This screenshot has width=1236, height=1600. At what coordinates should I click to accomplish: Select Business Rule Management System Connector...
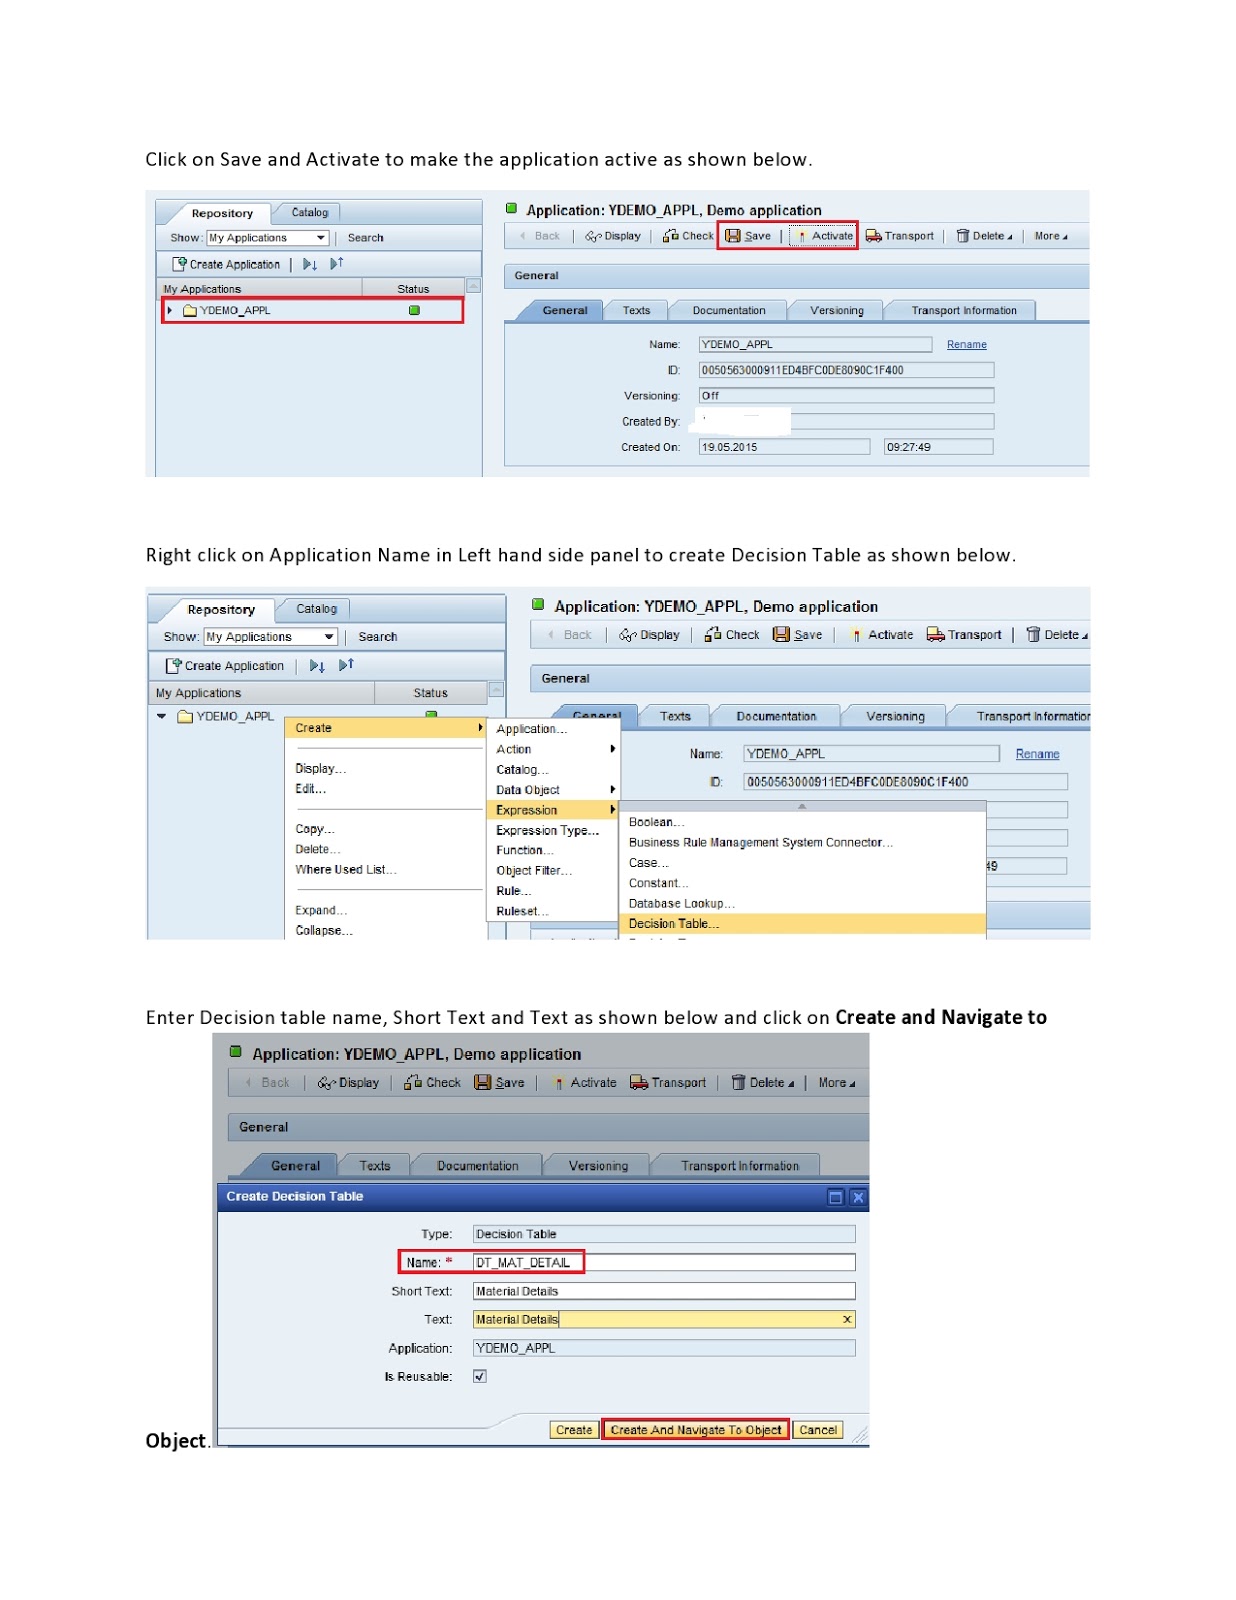(x=761, y=842)
